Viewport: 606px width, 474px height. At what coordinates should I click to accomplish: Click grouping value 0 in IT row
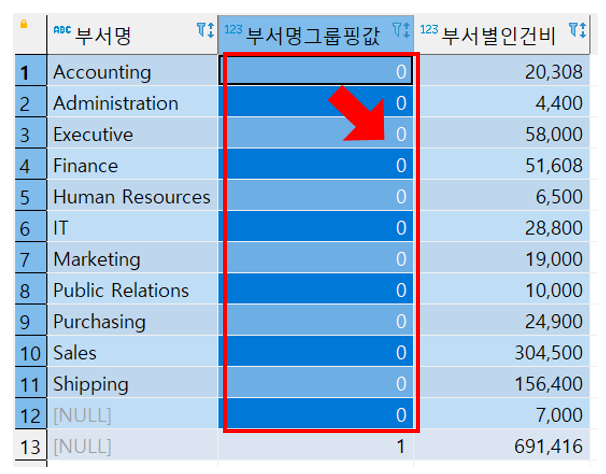click(316, 227)
